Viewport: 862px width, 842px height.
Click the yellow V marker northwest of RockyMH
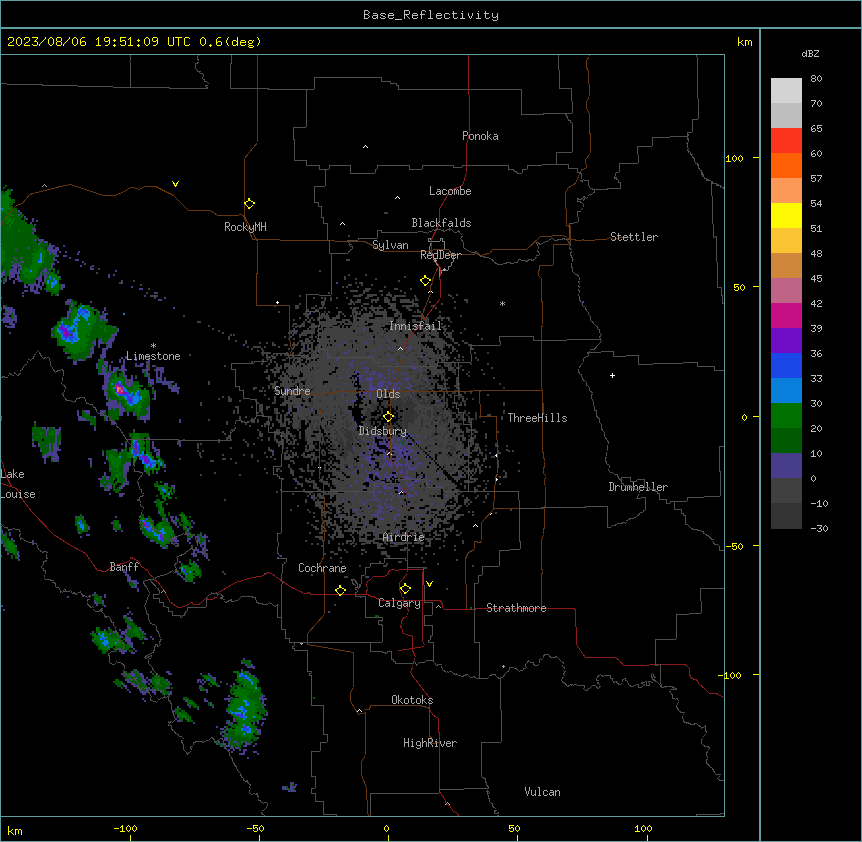coord(175,184)
